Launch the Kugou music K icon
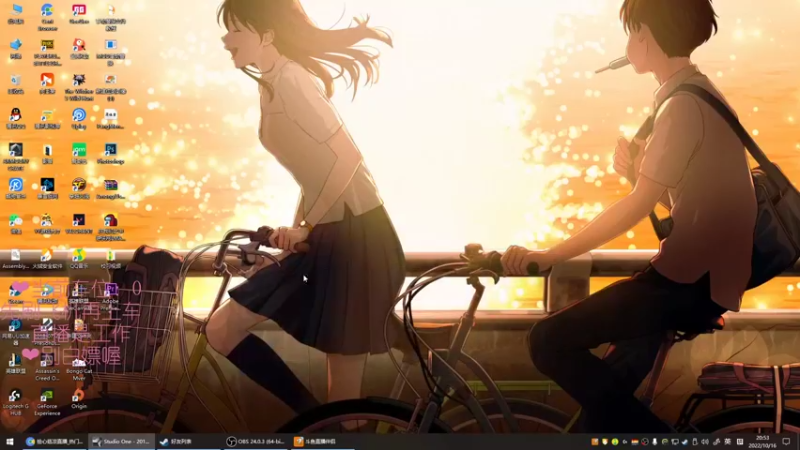Screen dimensions: 800x450 tap(16, 188)
